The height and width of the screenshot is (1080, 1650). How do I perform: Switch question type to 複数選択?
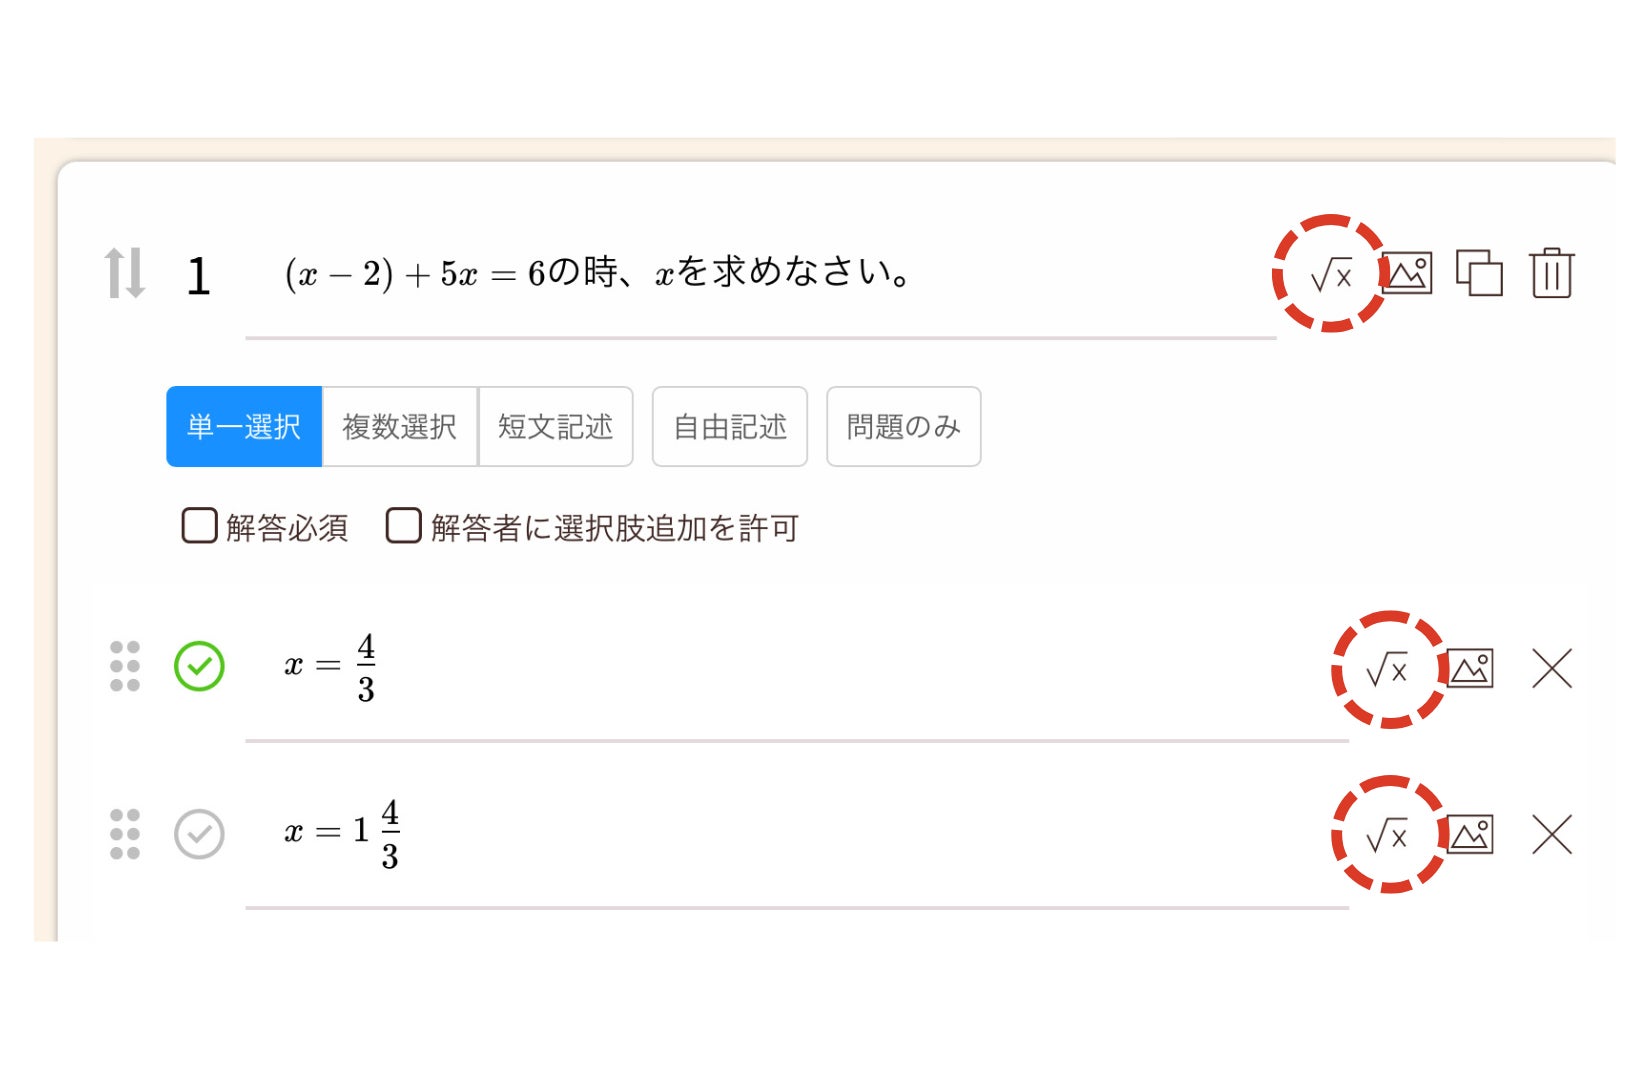coord(400,427)
